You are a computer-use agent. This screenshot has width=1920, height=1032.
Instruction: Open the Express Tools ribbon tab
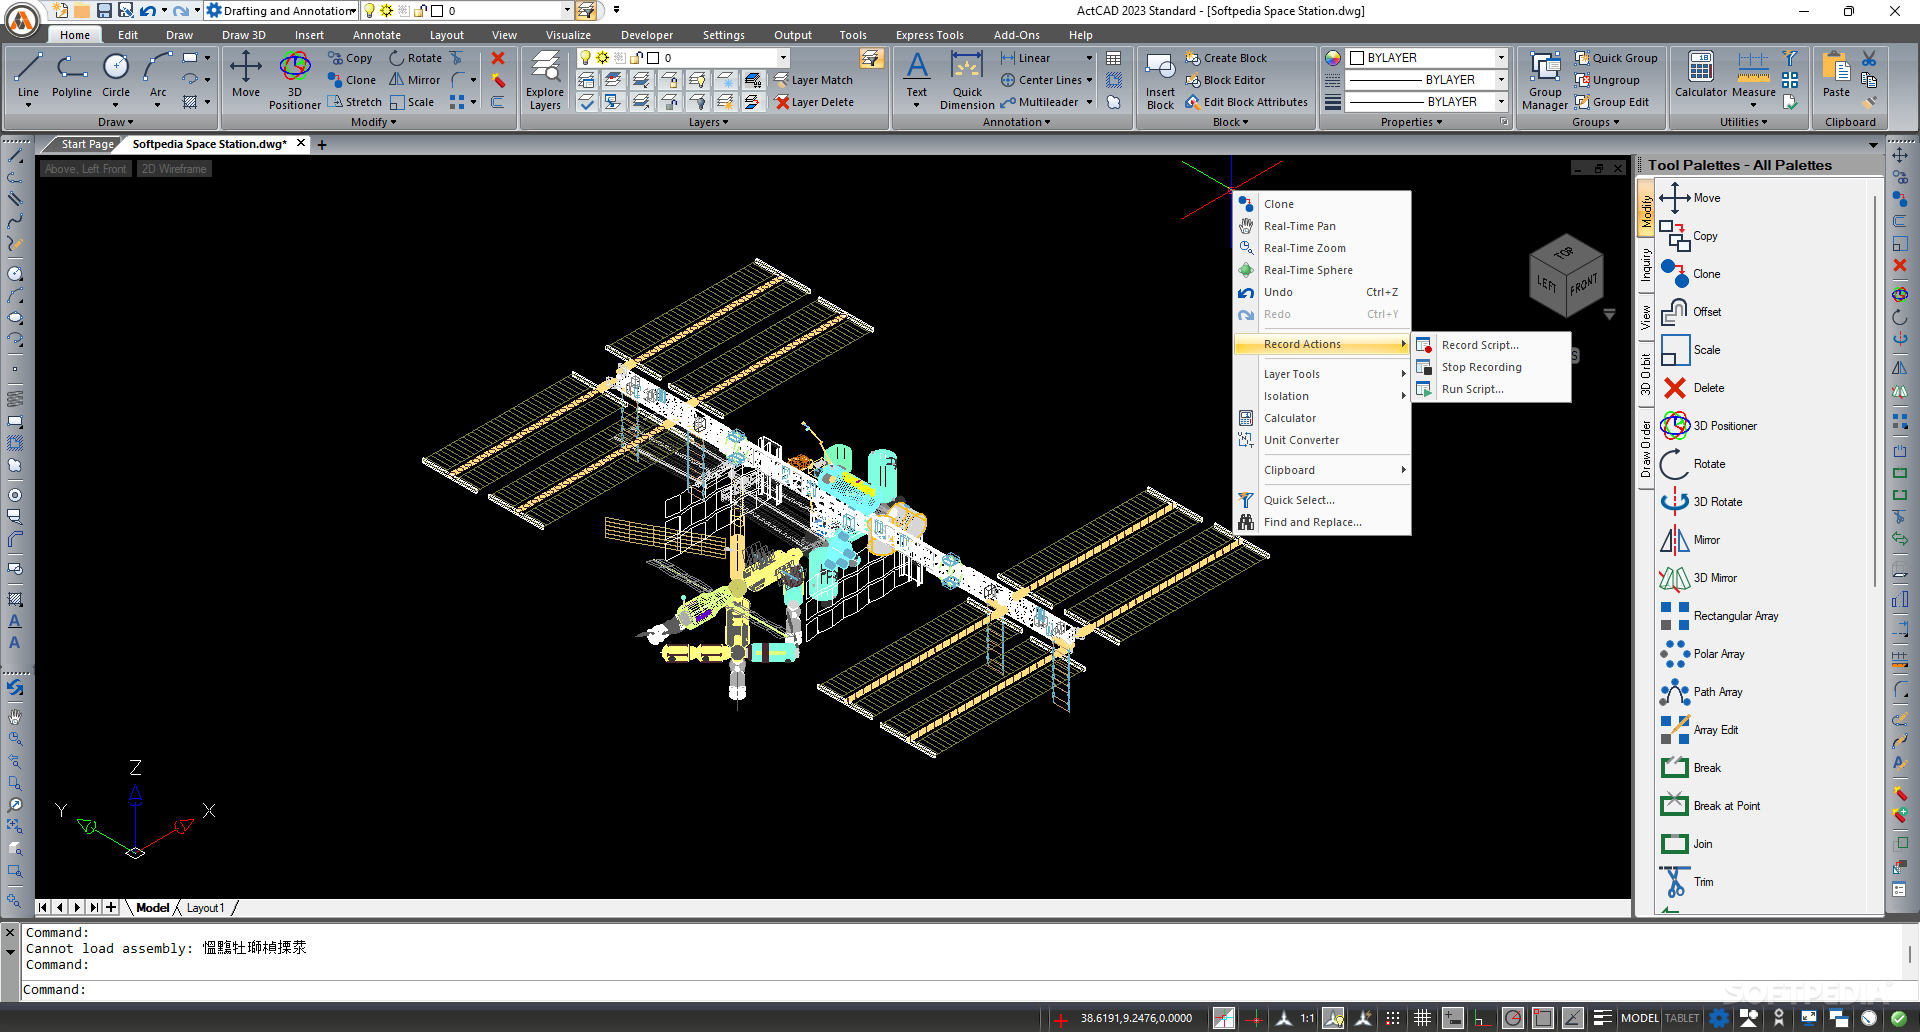pos(929,35)
